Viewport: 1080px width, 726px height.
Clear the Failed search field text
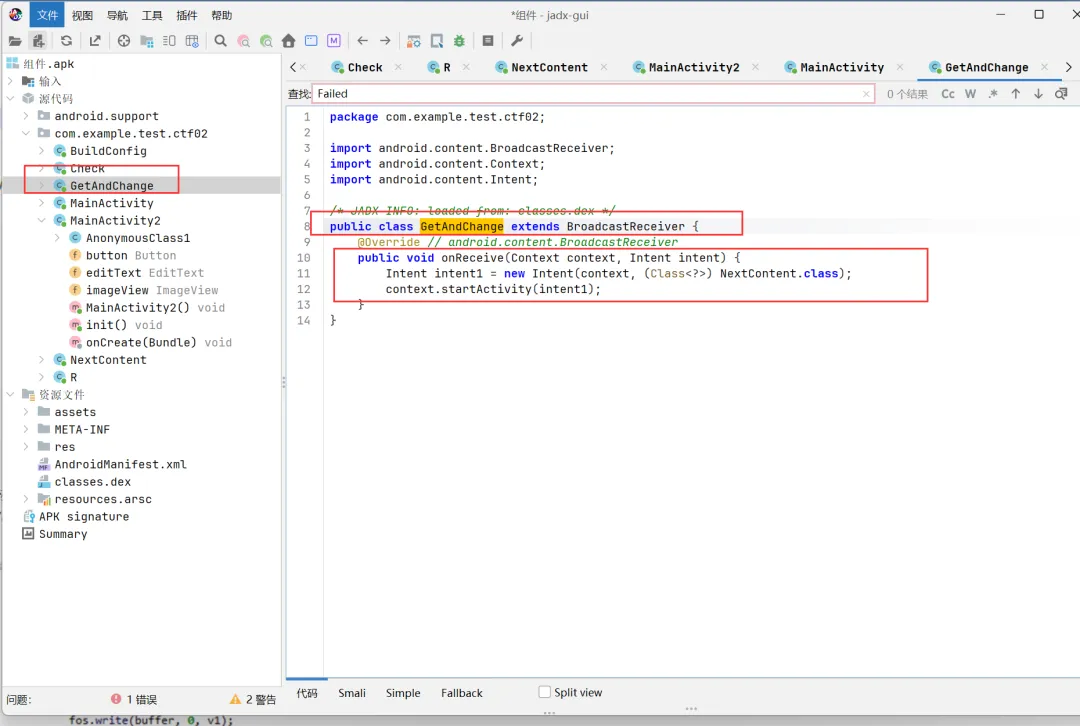pos(866,94)
